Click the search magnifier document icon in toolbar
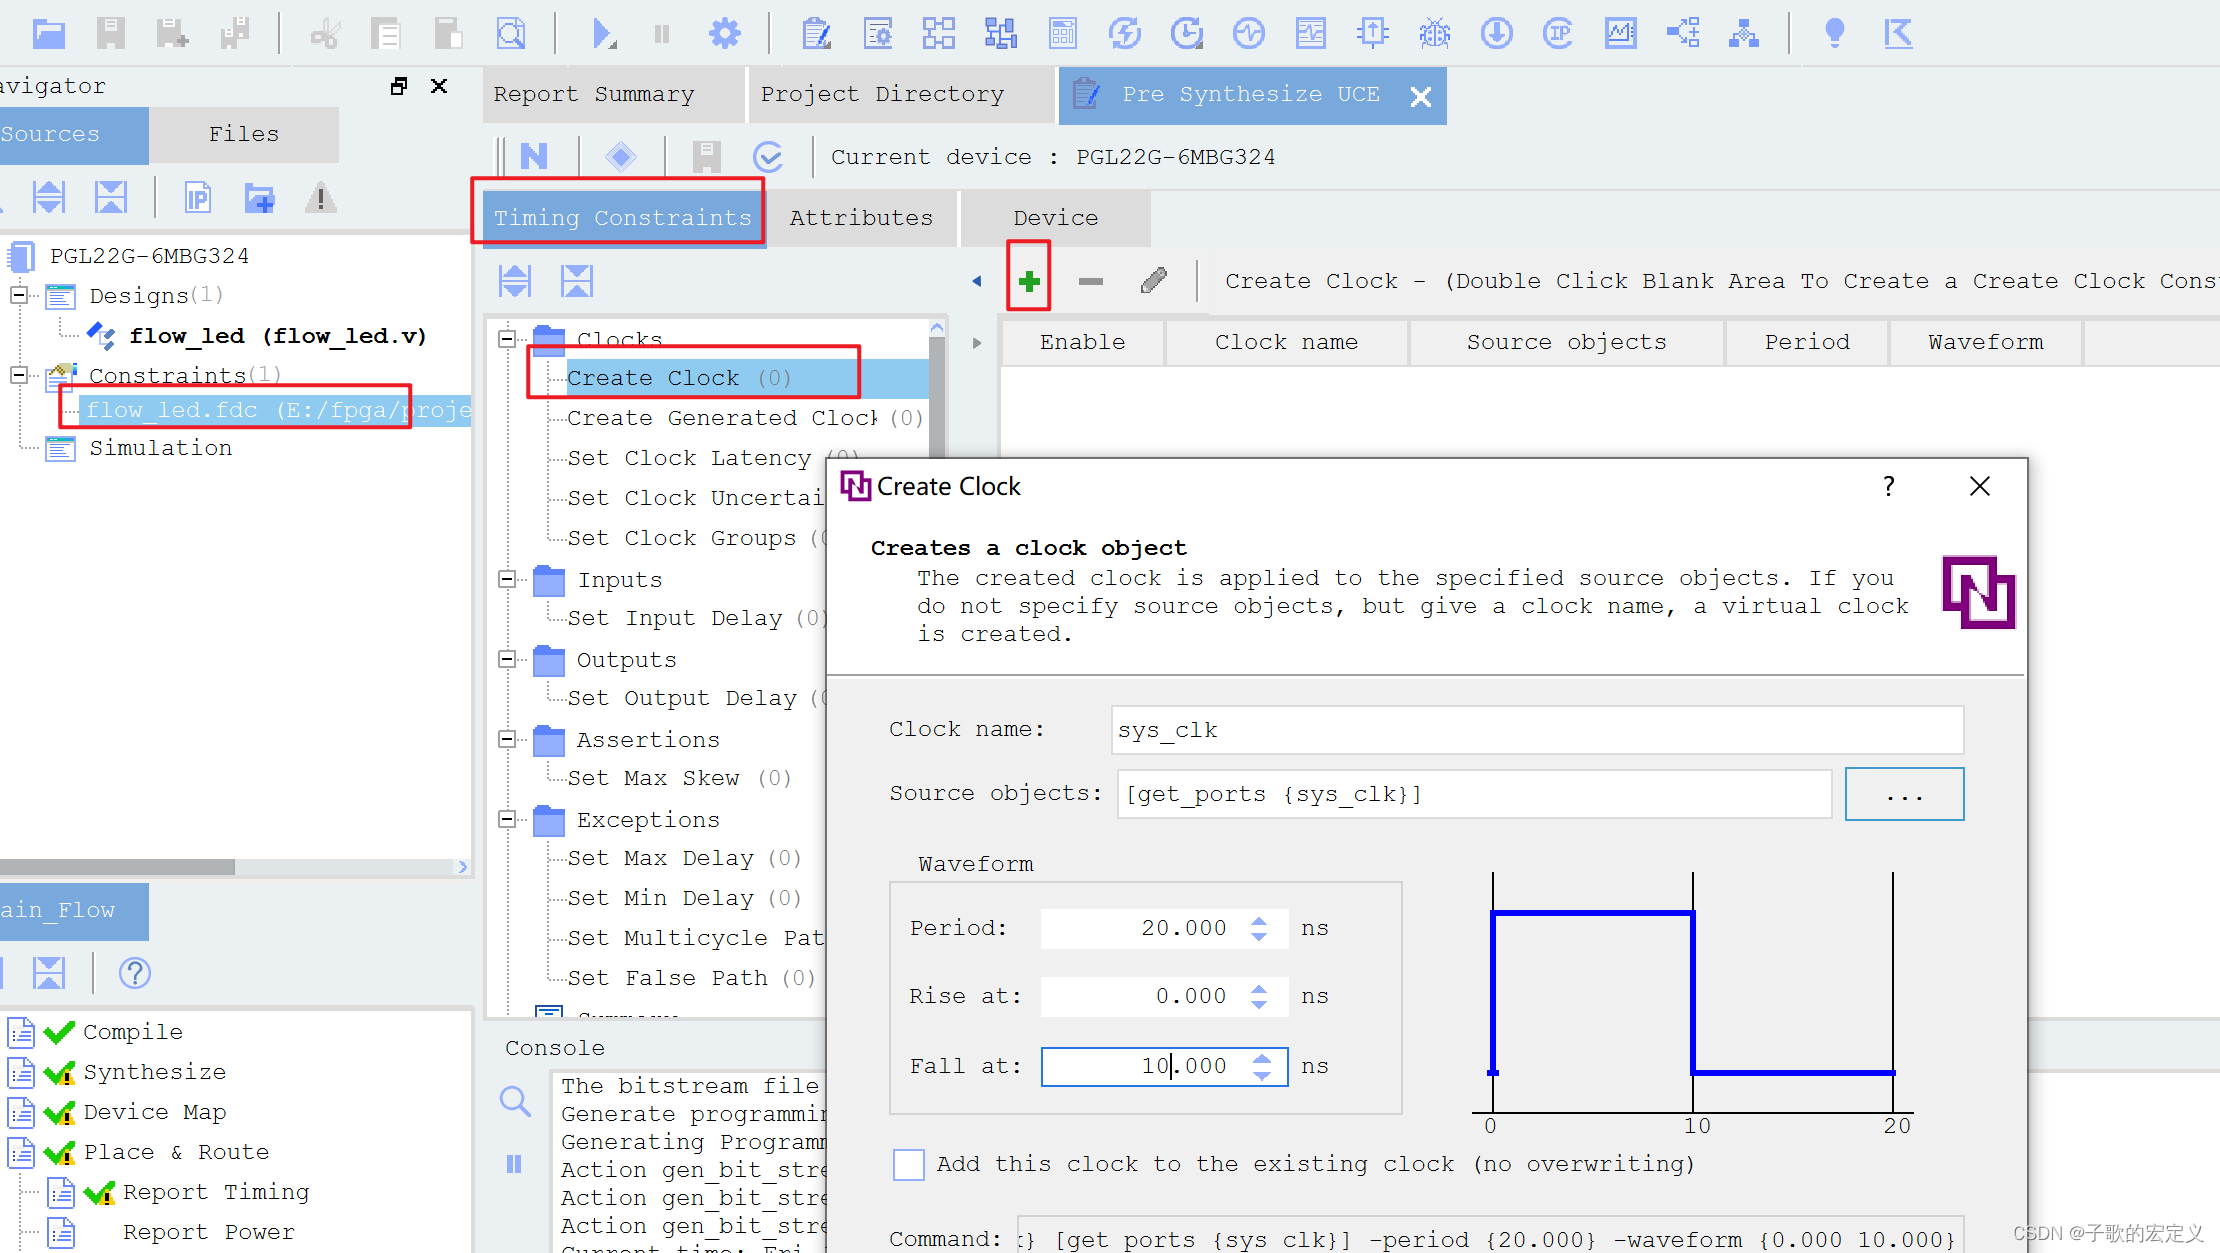Image resolution: width=2220 pixels, height=1253 pixels. point(511,34)
